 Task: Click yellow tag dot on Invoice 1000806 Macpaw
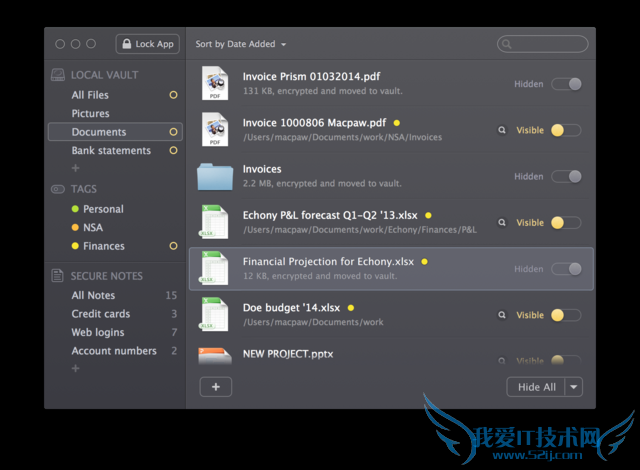[397, 123]
